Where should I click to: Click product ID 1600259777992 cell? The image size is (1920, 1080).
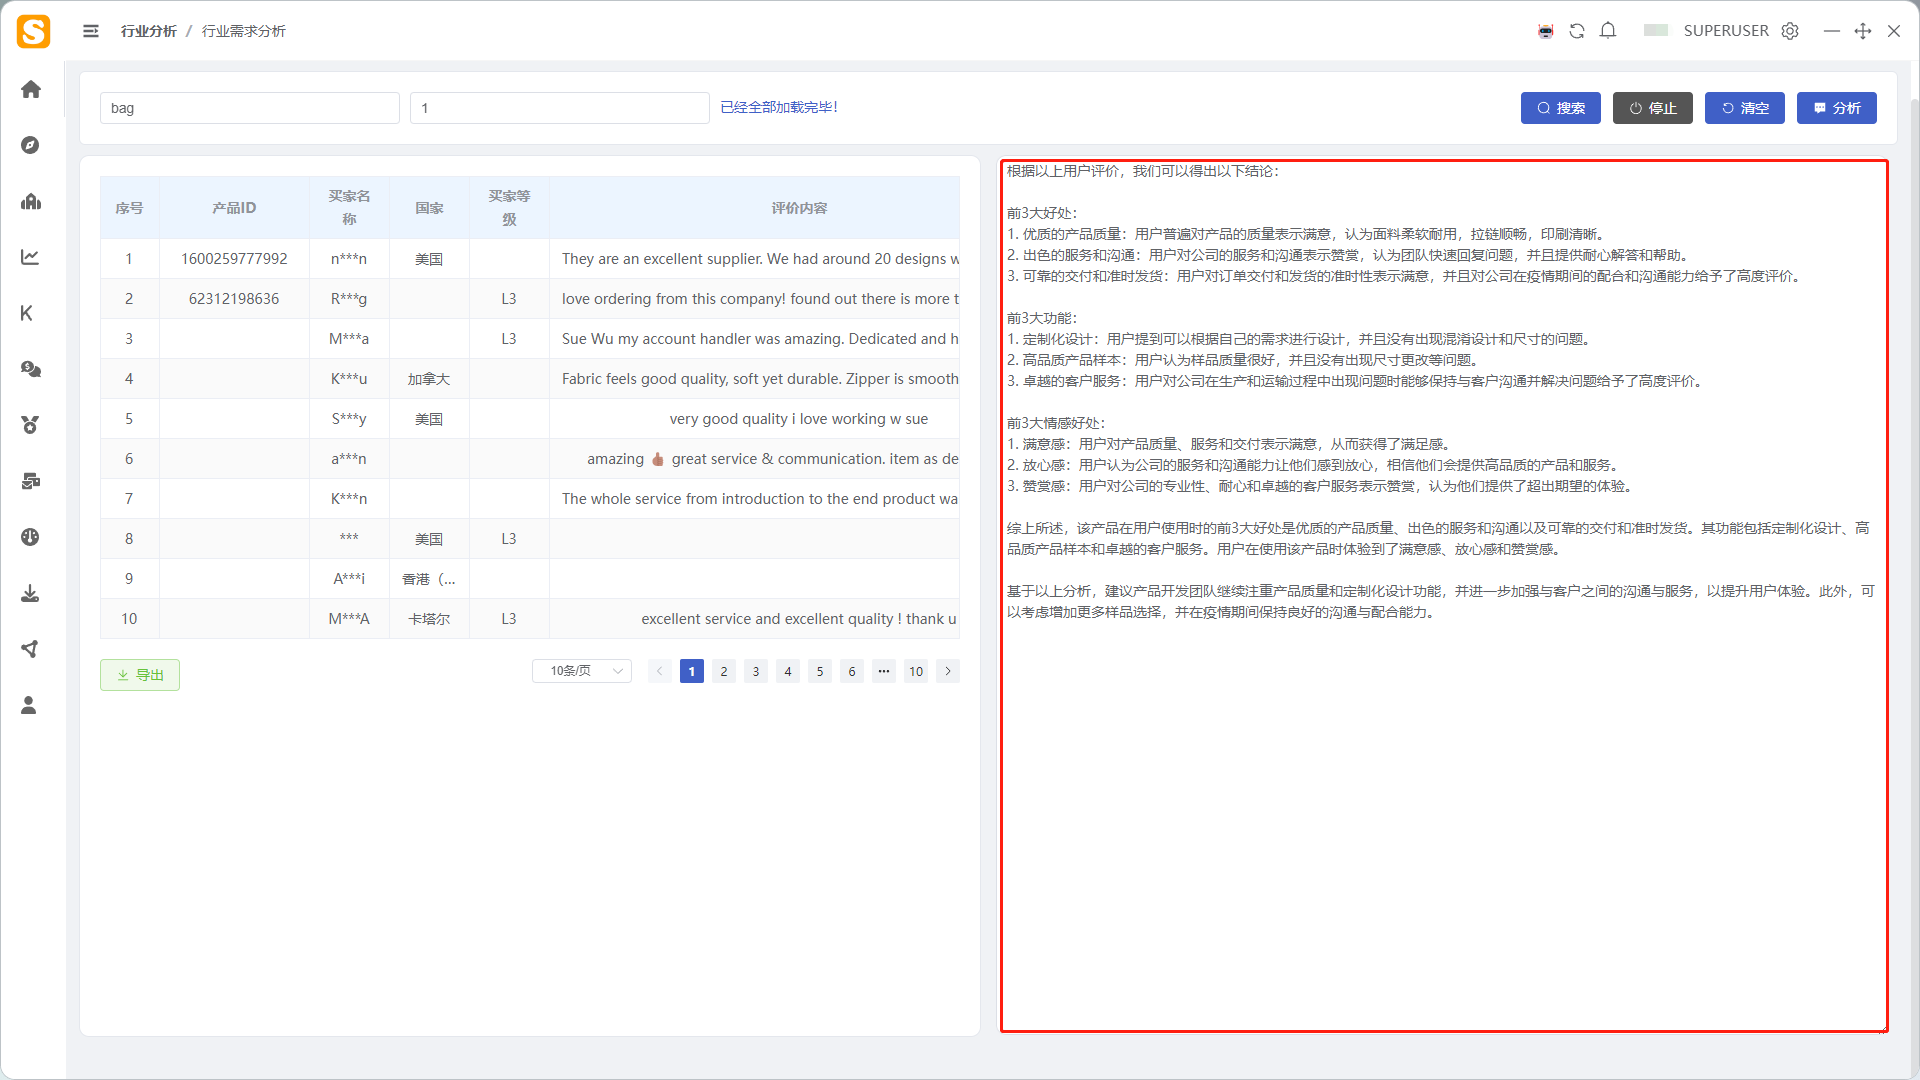234,259
